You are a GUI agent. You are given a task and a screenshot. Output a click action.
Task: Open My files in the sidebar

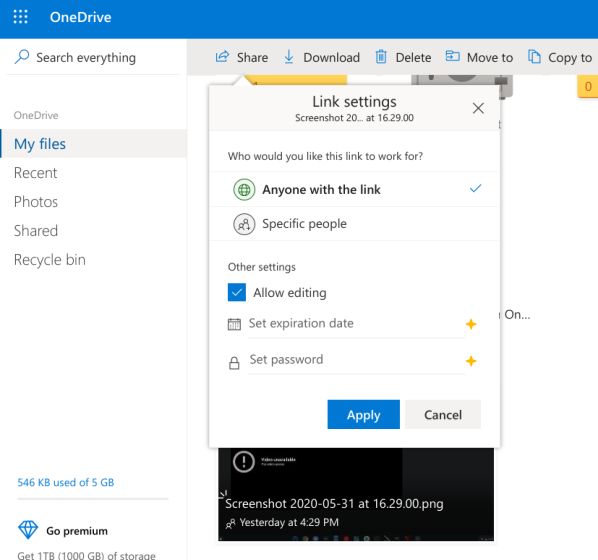[93, 143]
